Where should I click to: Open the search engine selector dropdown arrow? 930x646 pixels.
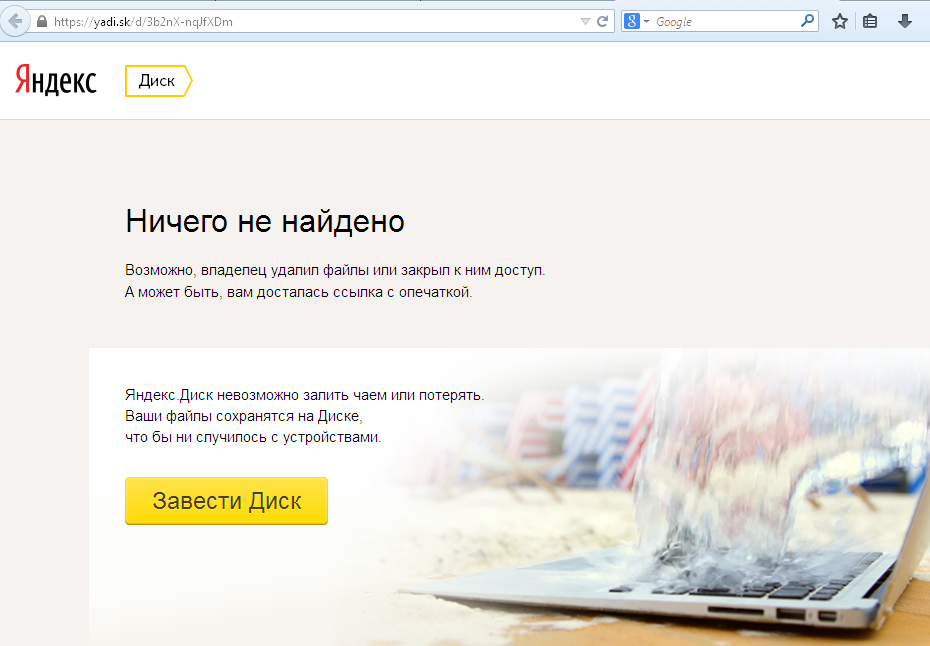tap(647, 21)
